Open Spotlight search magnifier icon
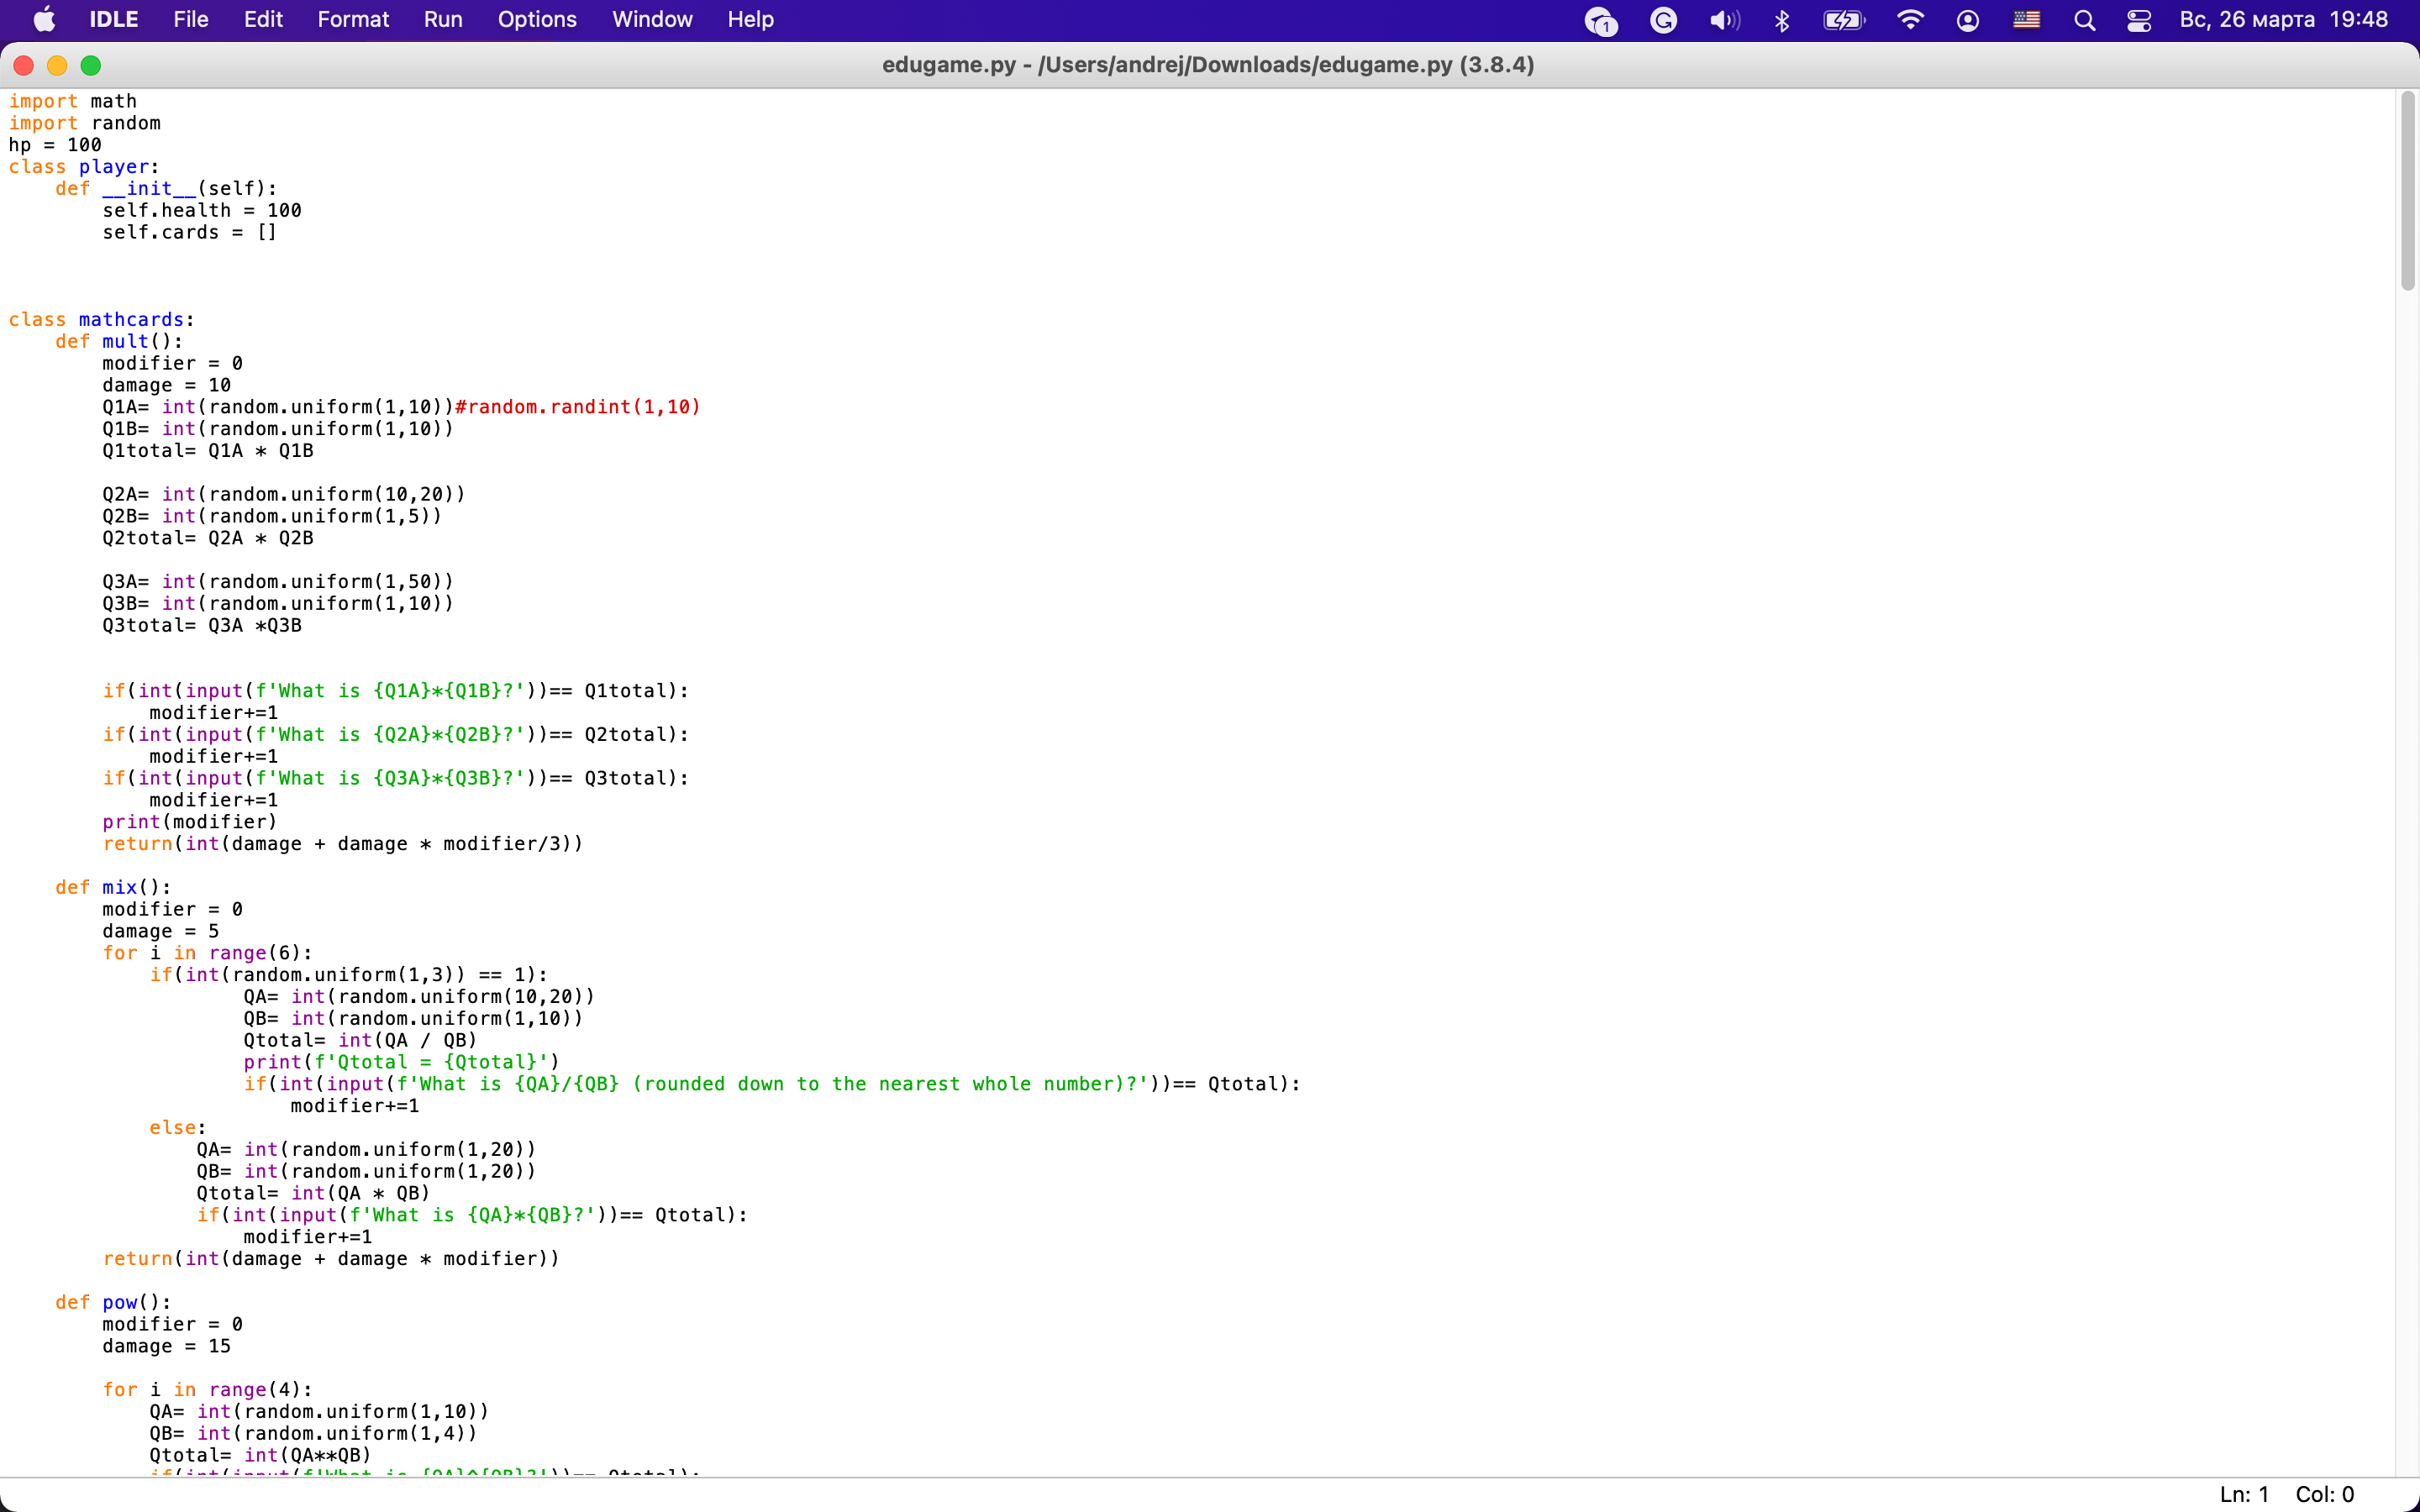The width and height of the screenshot is (2420, 1512). [x=2084, y=20]
